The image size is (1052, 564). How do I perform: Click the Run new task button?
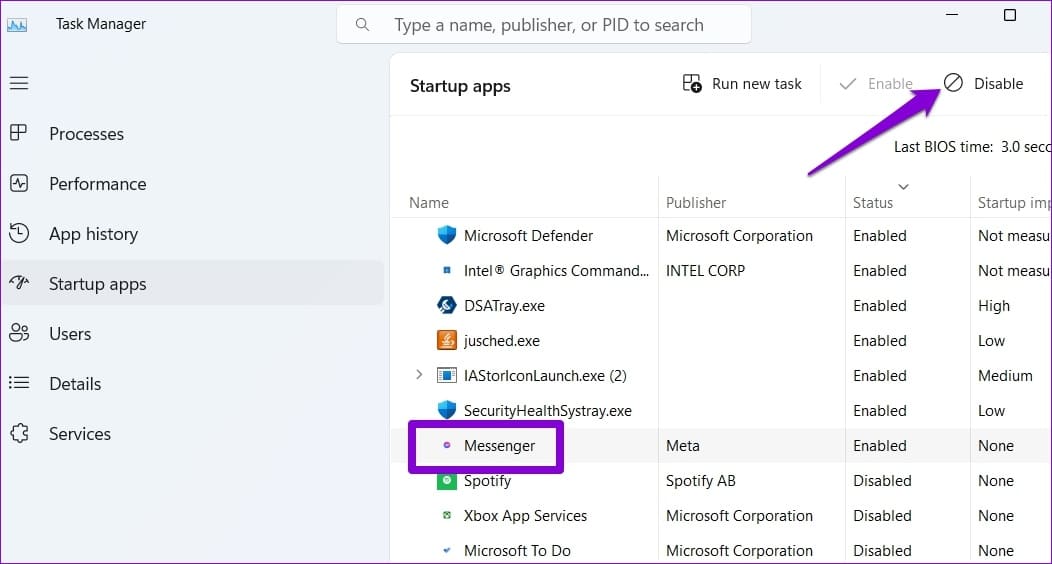pos(742,84)
